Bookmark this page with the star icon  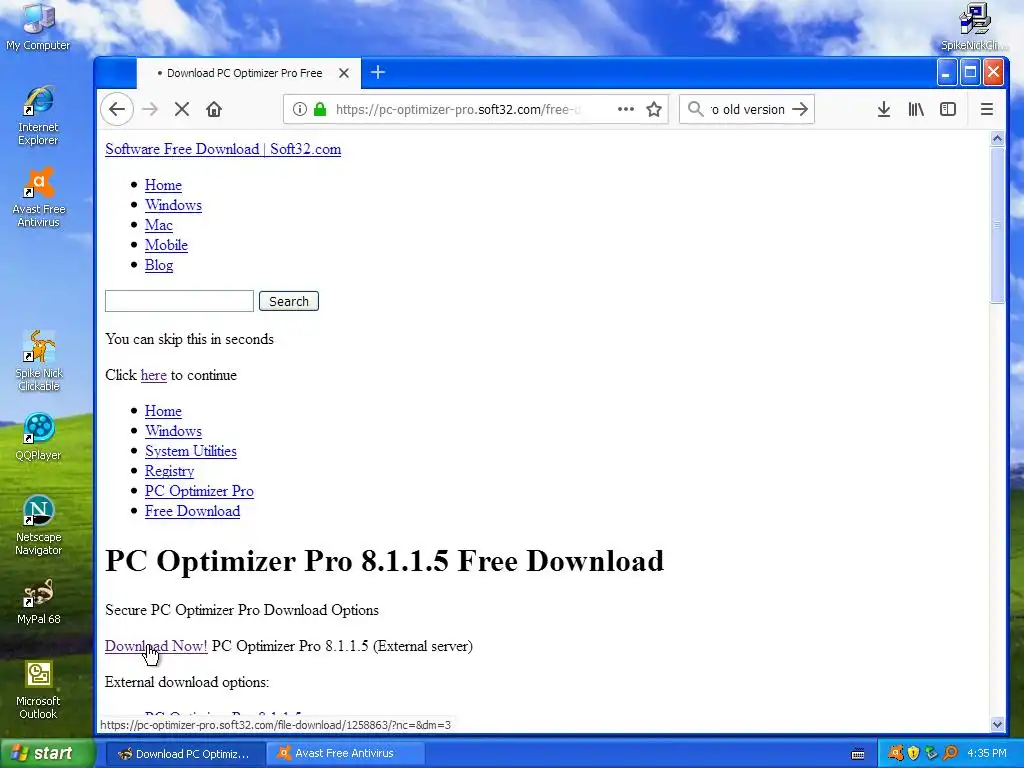654,109
